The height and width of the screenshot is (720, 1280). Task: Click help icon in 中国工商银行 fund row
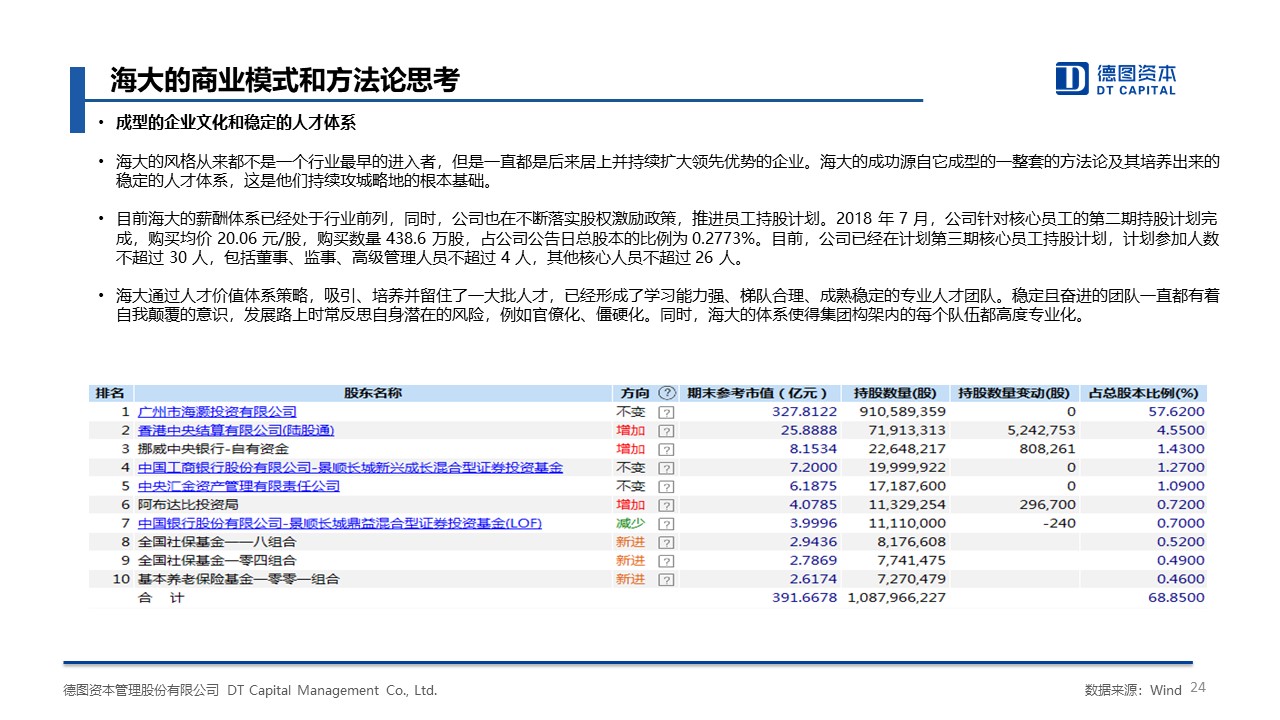(x=667, y=468)
